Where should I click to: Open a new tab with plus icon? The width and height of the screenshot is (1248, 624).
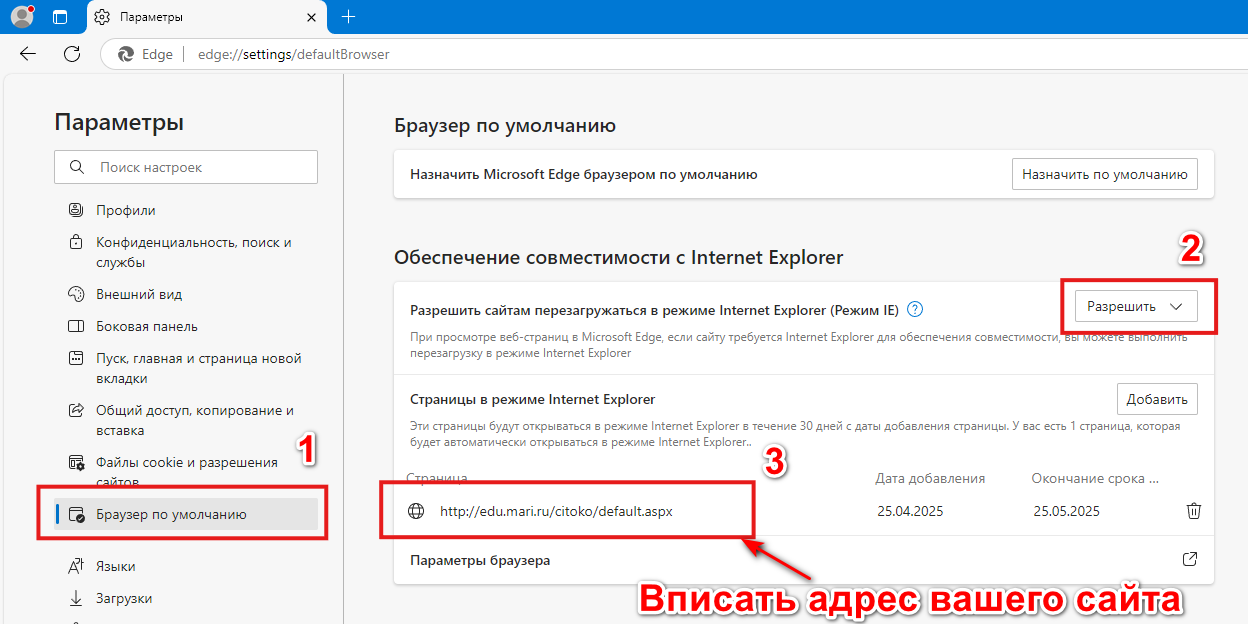click(348, 17)
